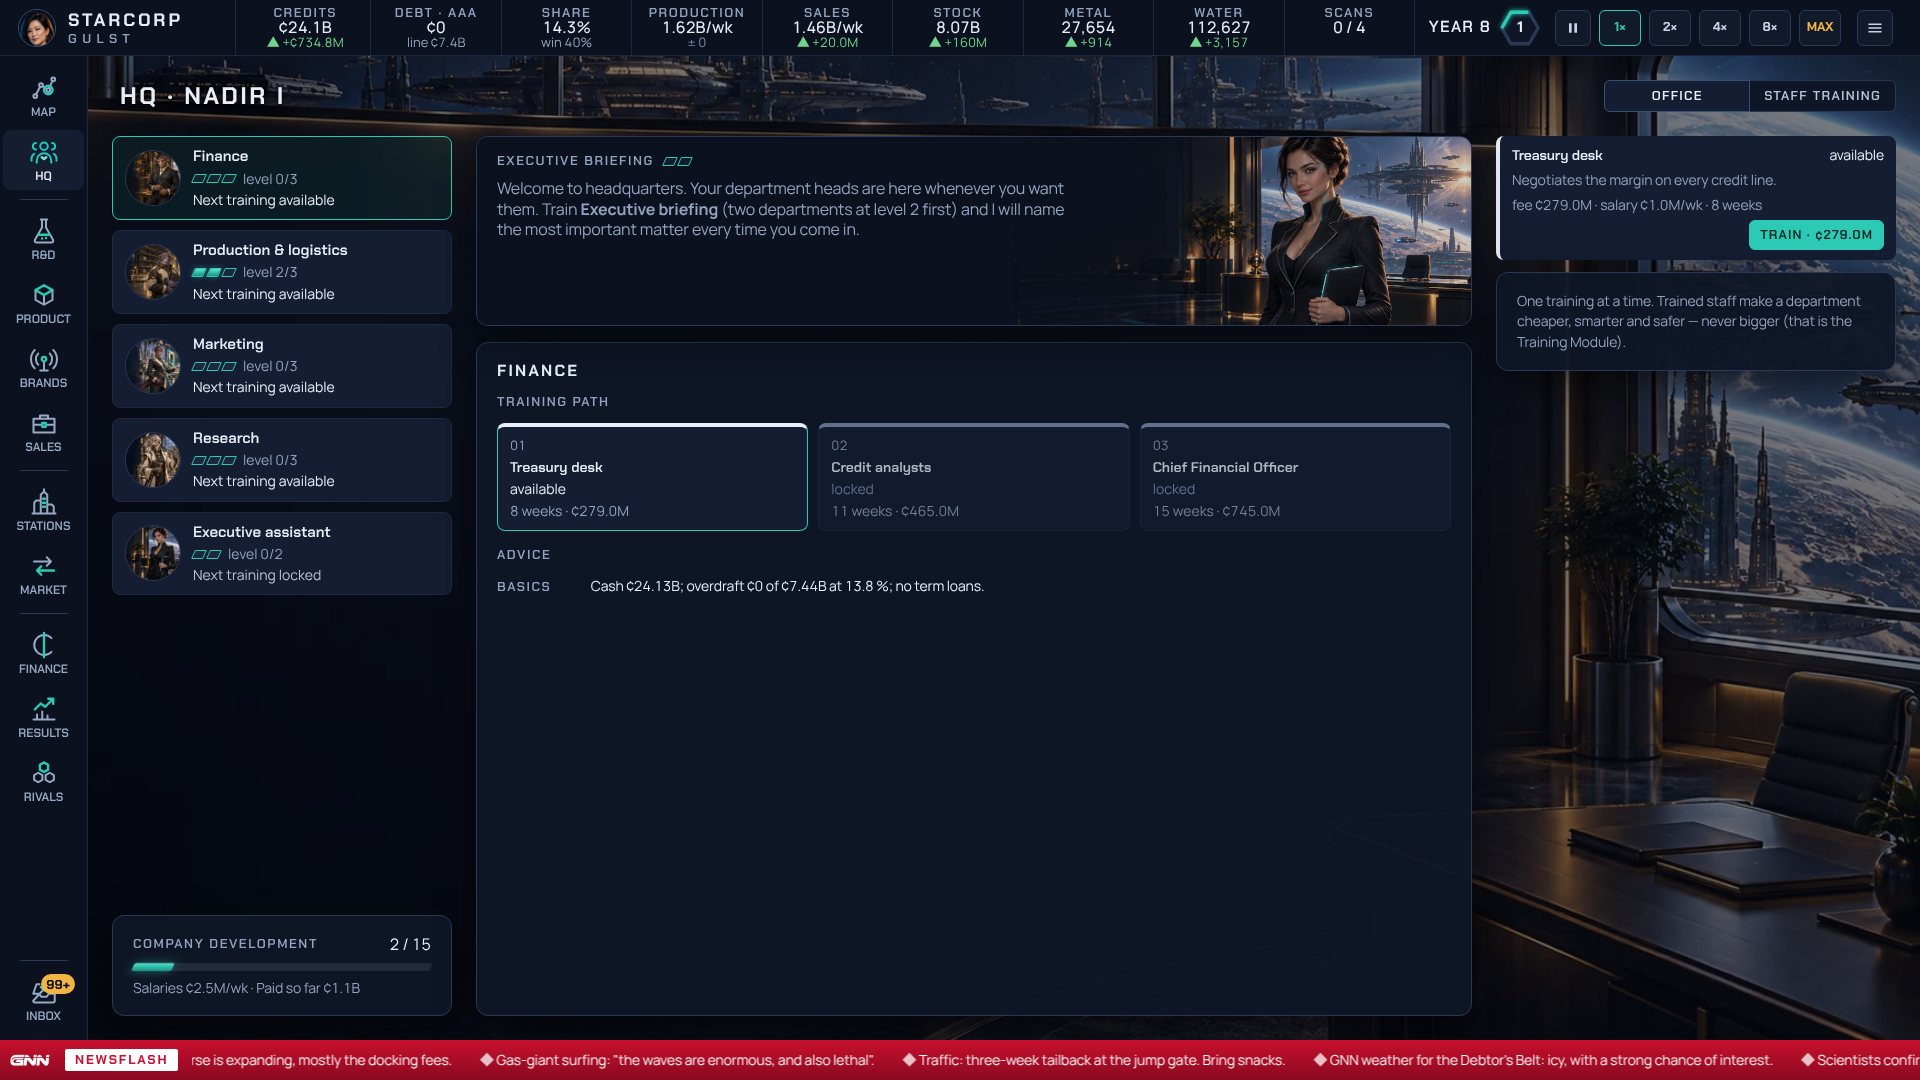The image size is (1920, 1080).
Task: Open the Stations sidebar icon
Action: (x=43, y=510)
